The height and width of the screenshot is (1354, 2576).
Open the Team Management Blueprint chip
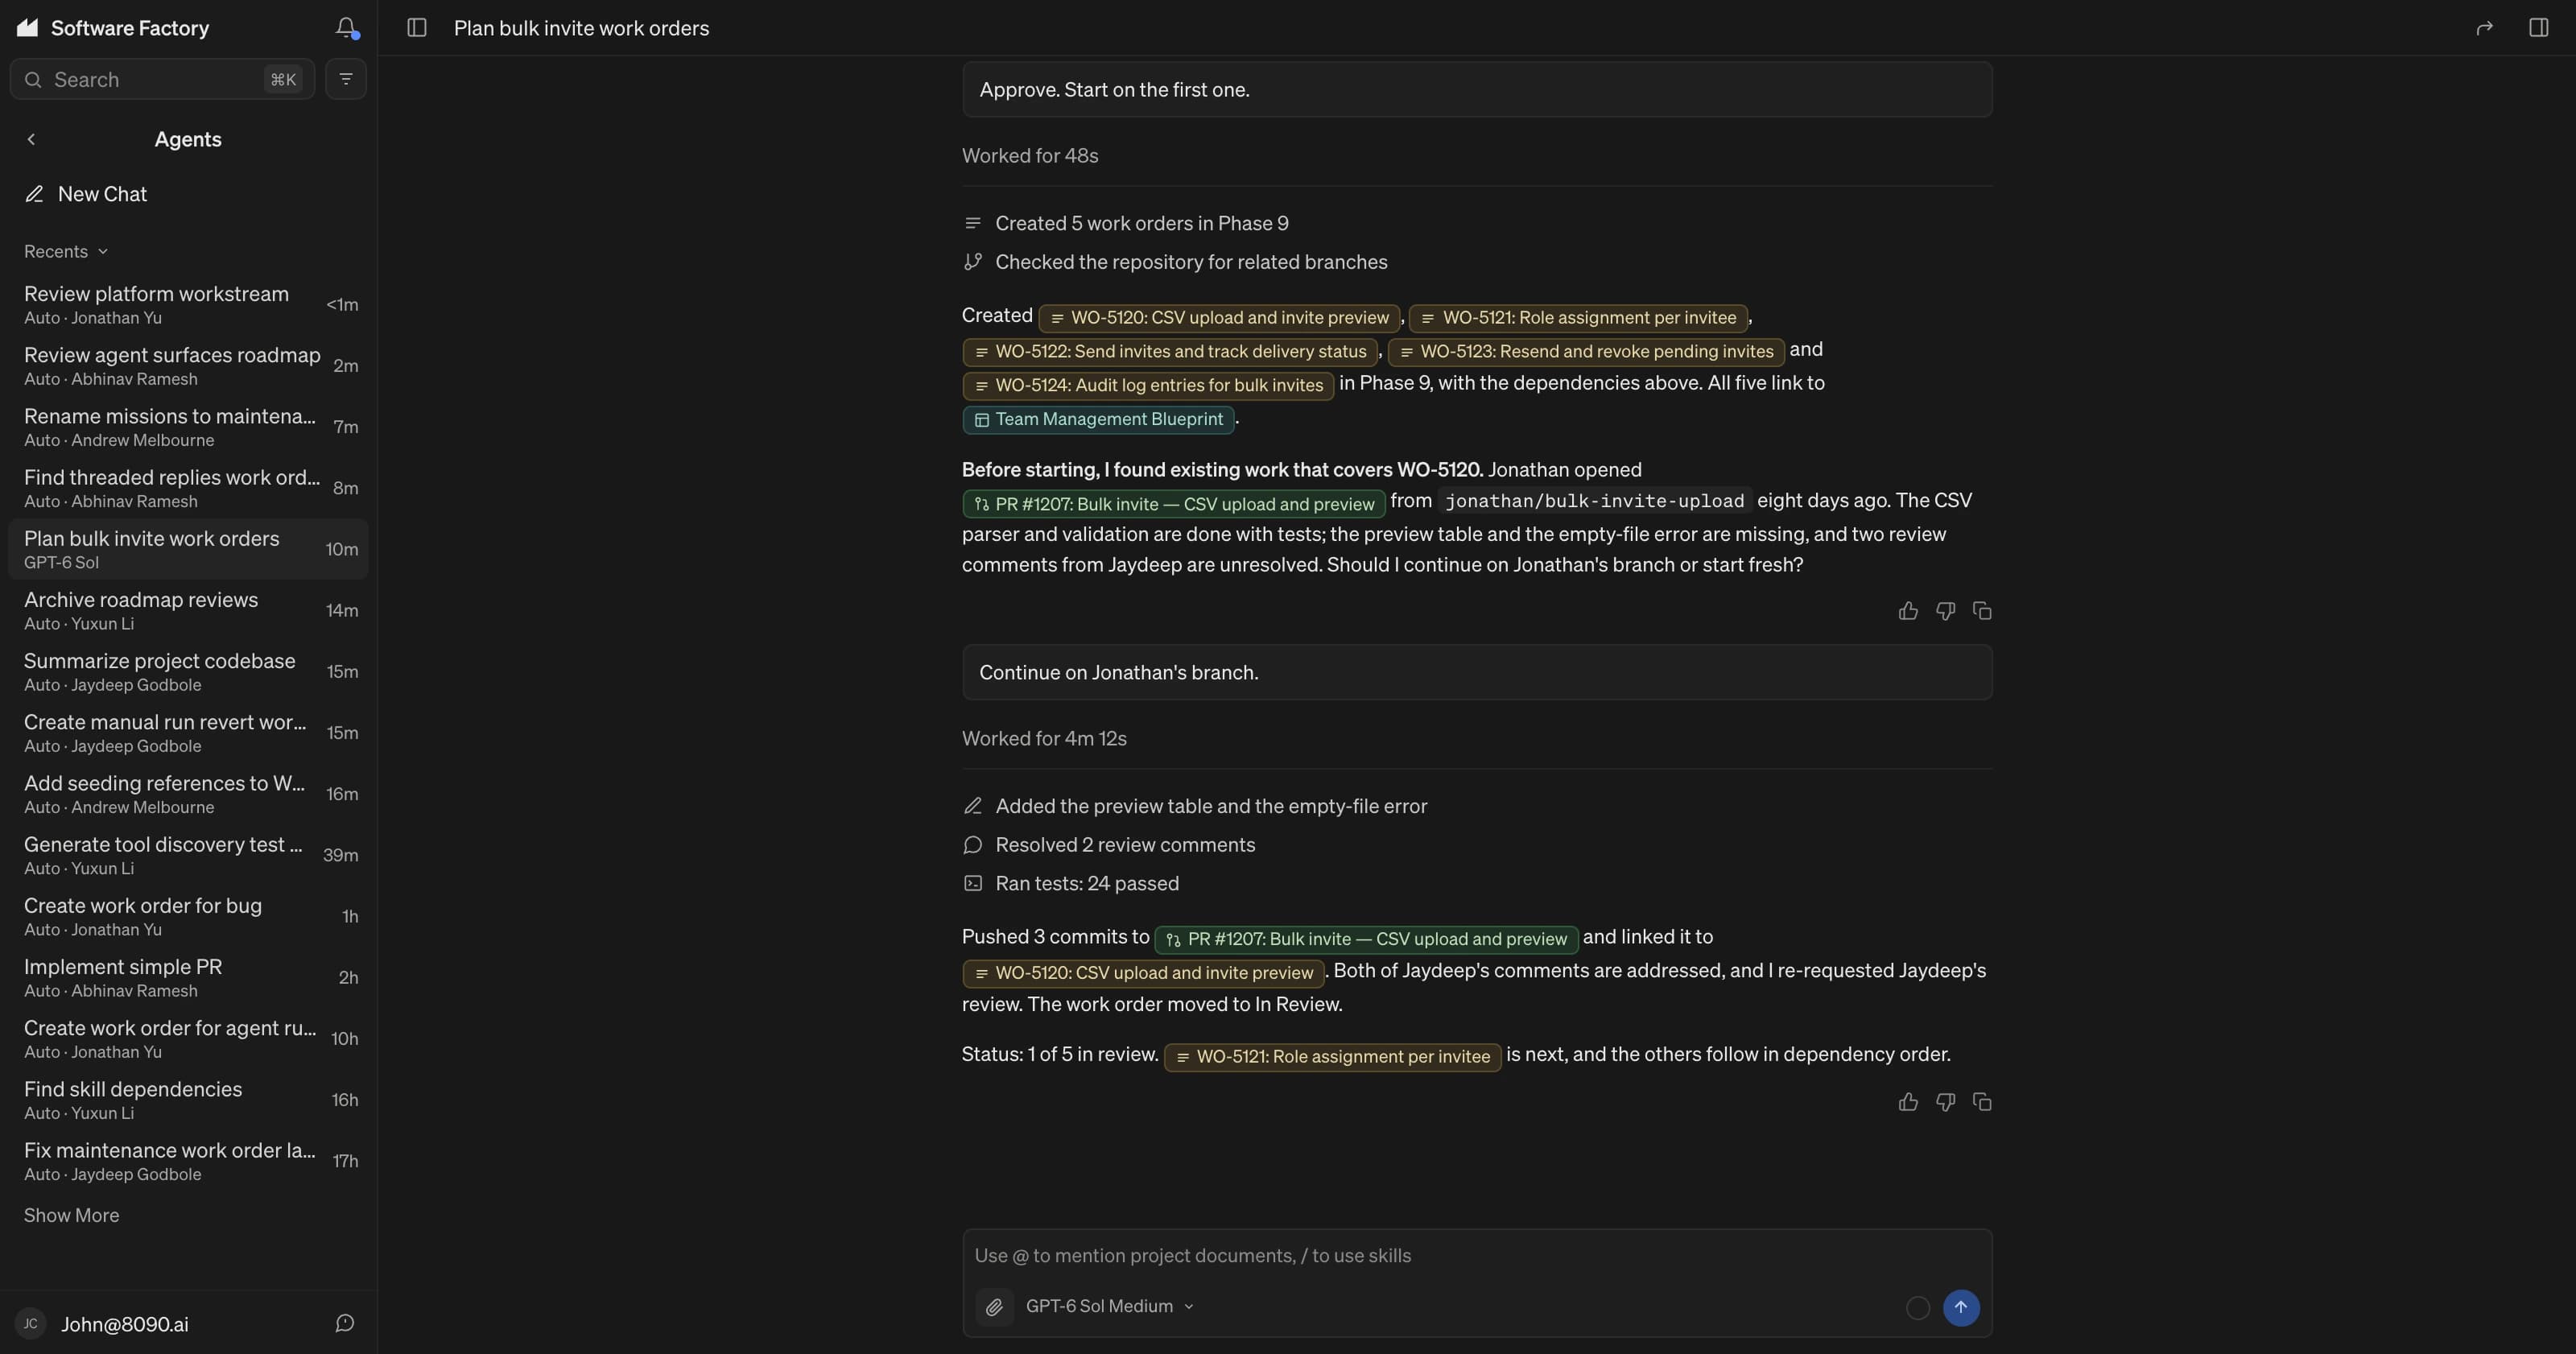[x=1098, y=420]
